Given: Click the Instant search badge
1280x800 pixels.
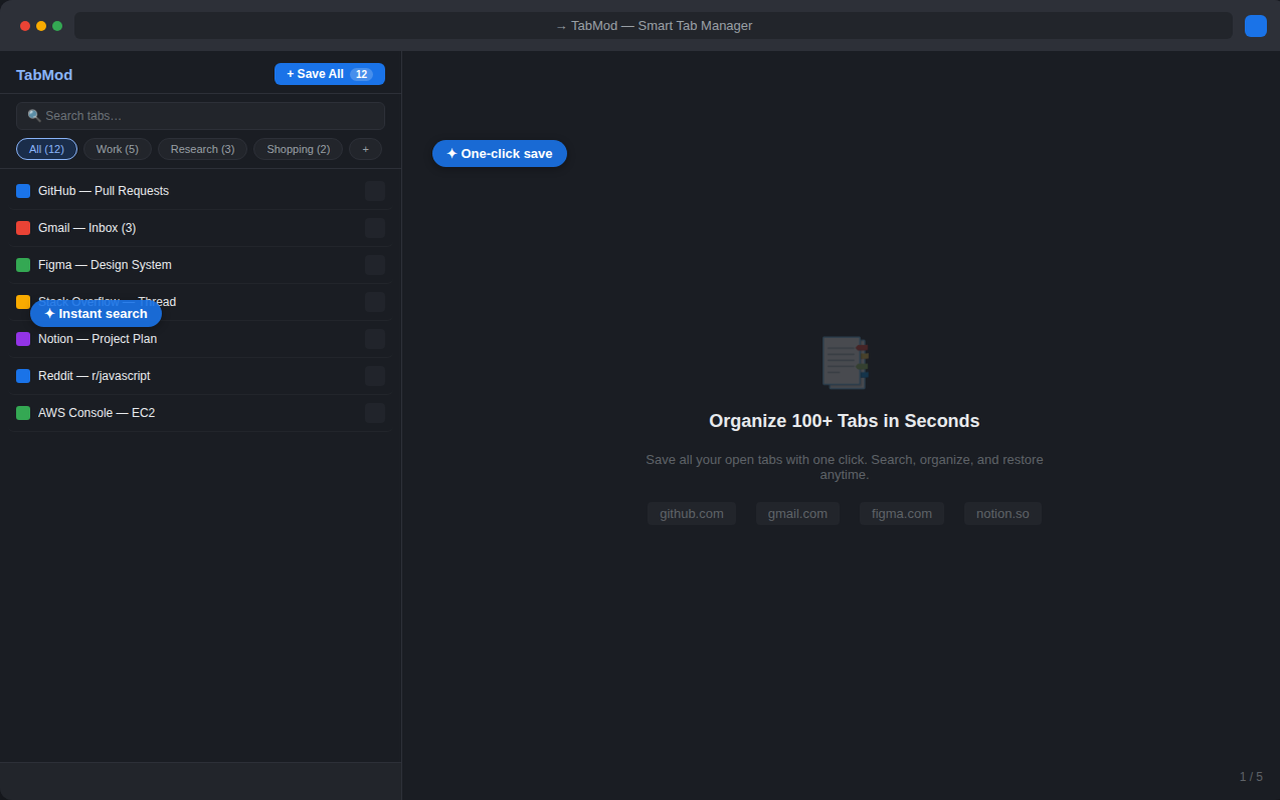Looking at the screenshot, I should 96,314.
